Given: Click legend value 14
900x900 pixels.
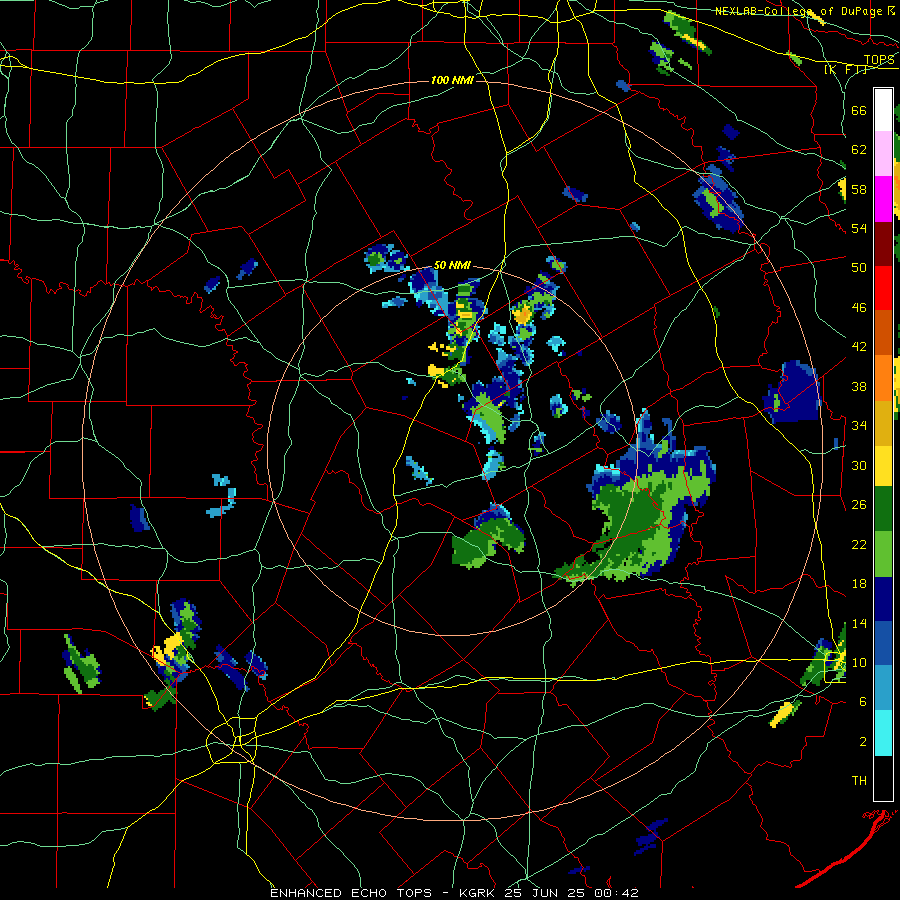Looking at the screenshot, I should click(859, 623).
